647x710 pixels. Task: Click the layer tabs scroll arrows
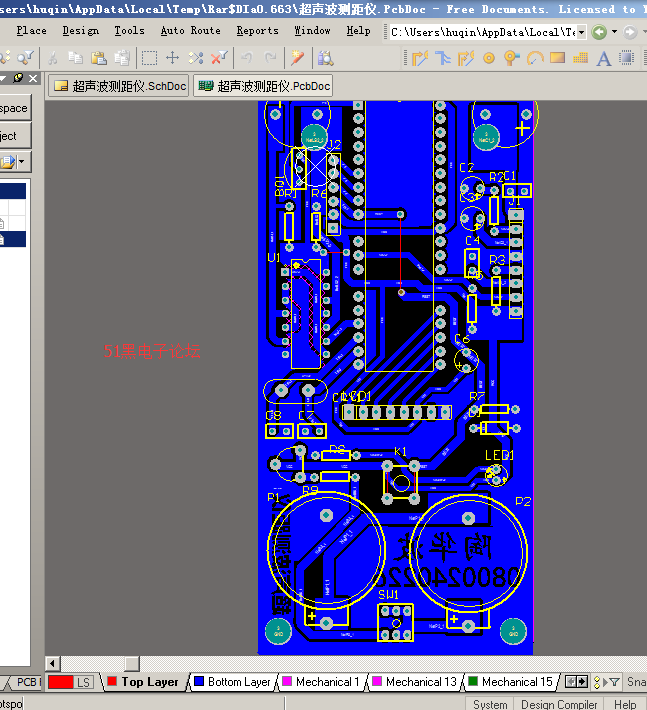coord(577,681)
